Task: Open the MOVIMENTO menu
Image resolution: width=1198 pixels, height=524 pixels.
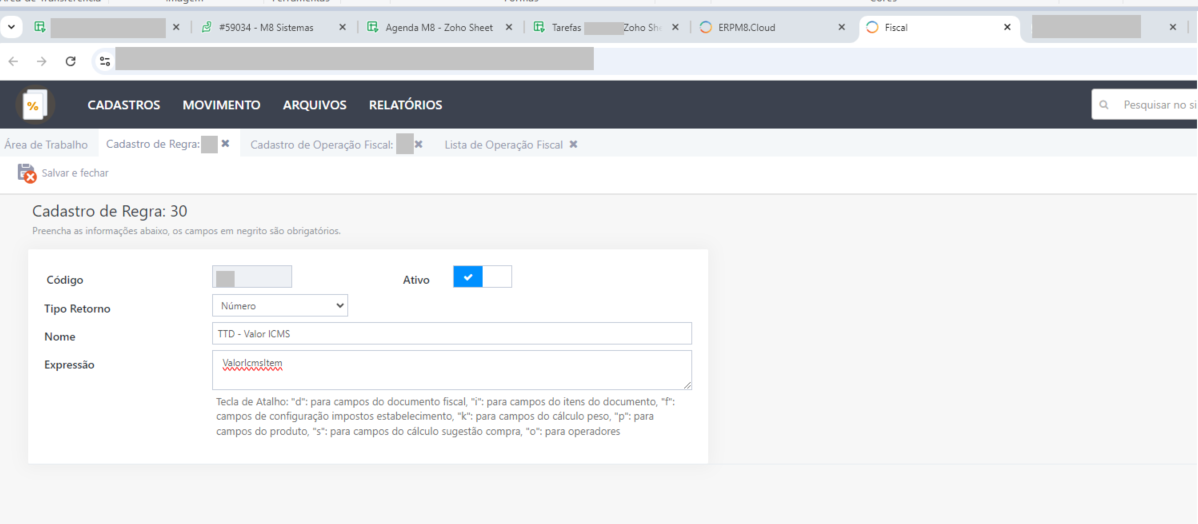Action: coord(222,105)
